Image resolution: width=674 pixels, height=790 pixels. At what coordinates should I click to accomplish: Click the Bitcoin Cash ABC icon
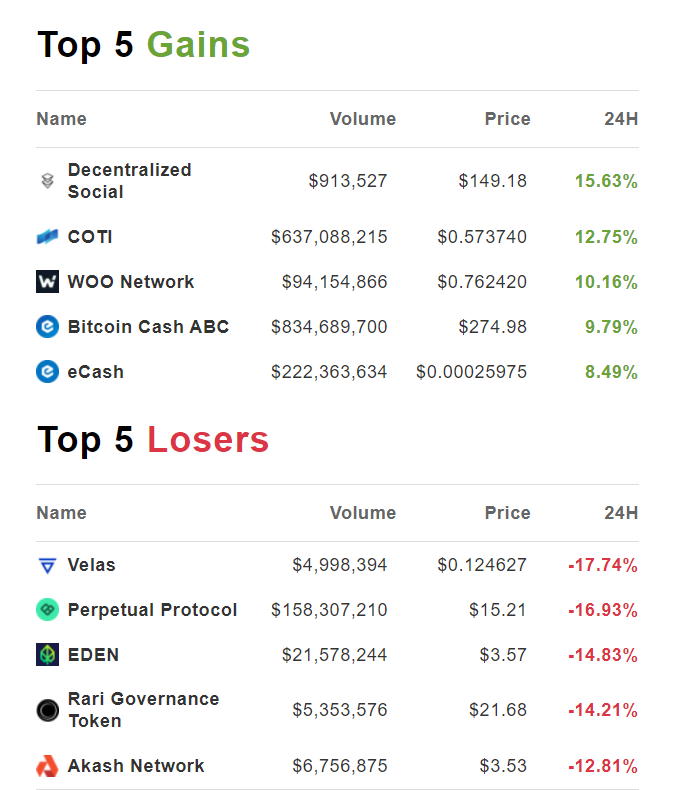pyautogui.click(x=47, y=327)
